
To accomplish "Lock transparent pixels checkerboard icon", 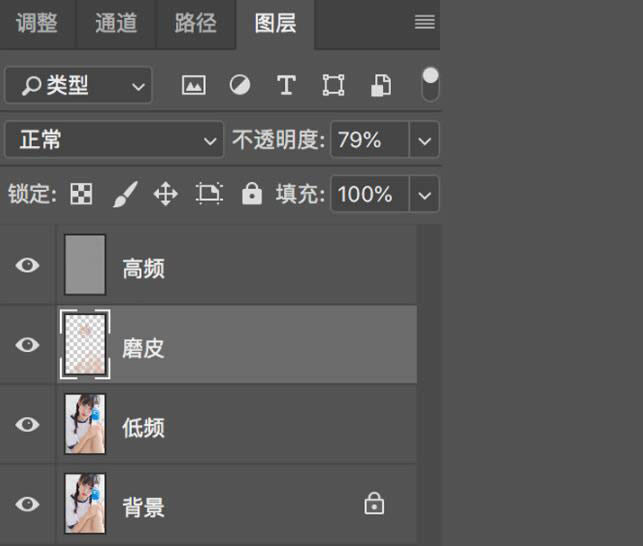I will [x=81, y=194].
